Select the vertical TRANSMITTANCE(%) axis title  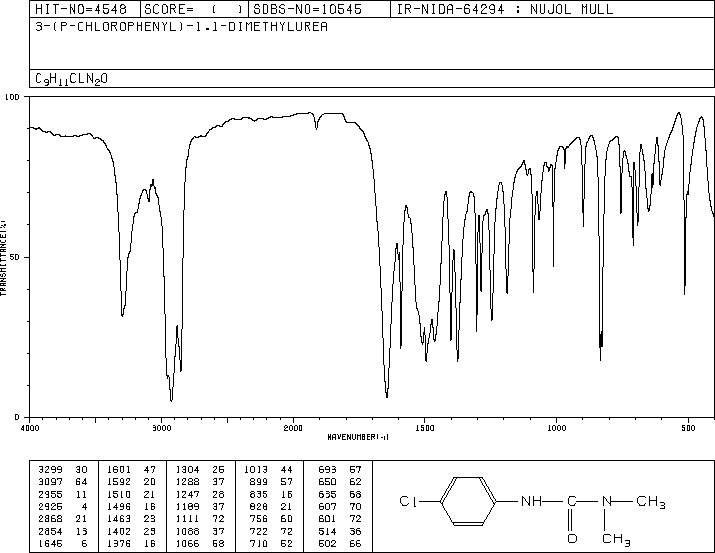pyautogui.click(x=3, y=258)
